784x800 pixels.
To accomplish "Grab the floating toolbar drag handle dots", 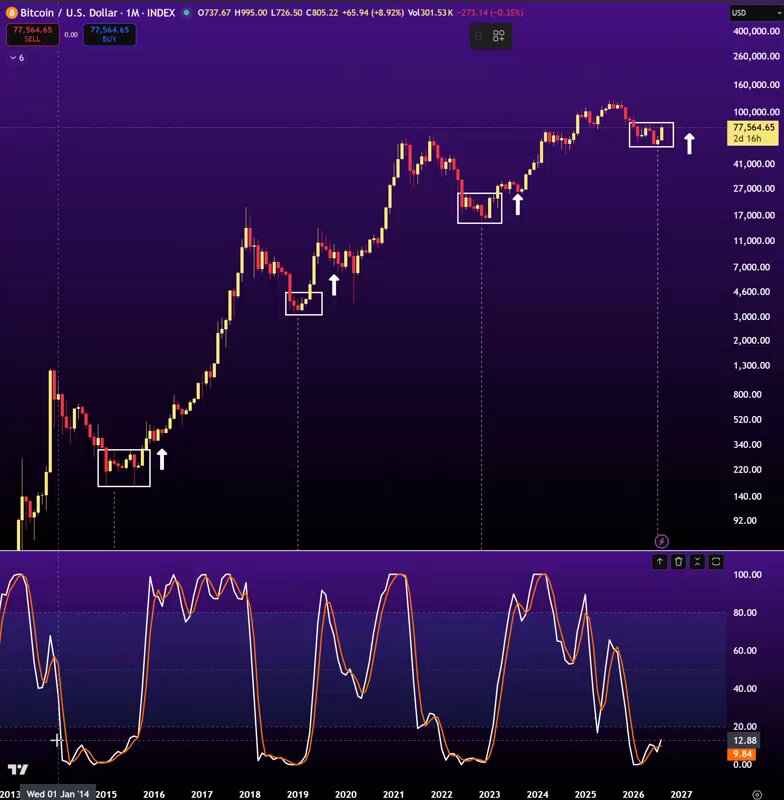I will 478,36.
